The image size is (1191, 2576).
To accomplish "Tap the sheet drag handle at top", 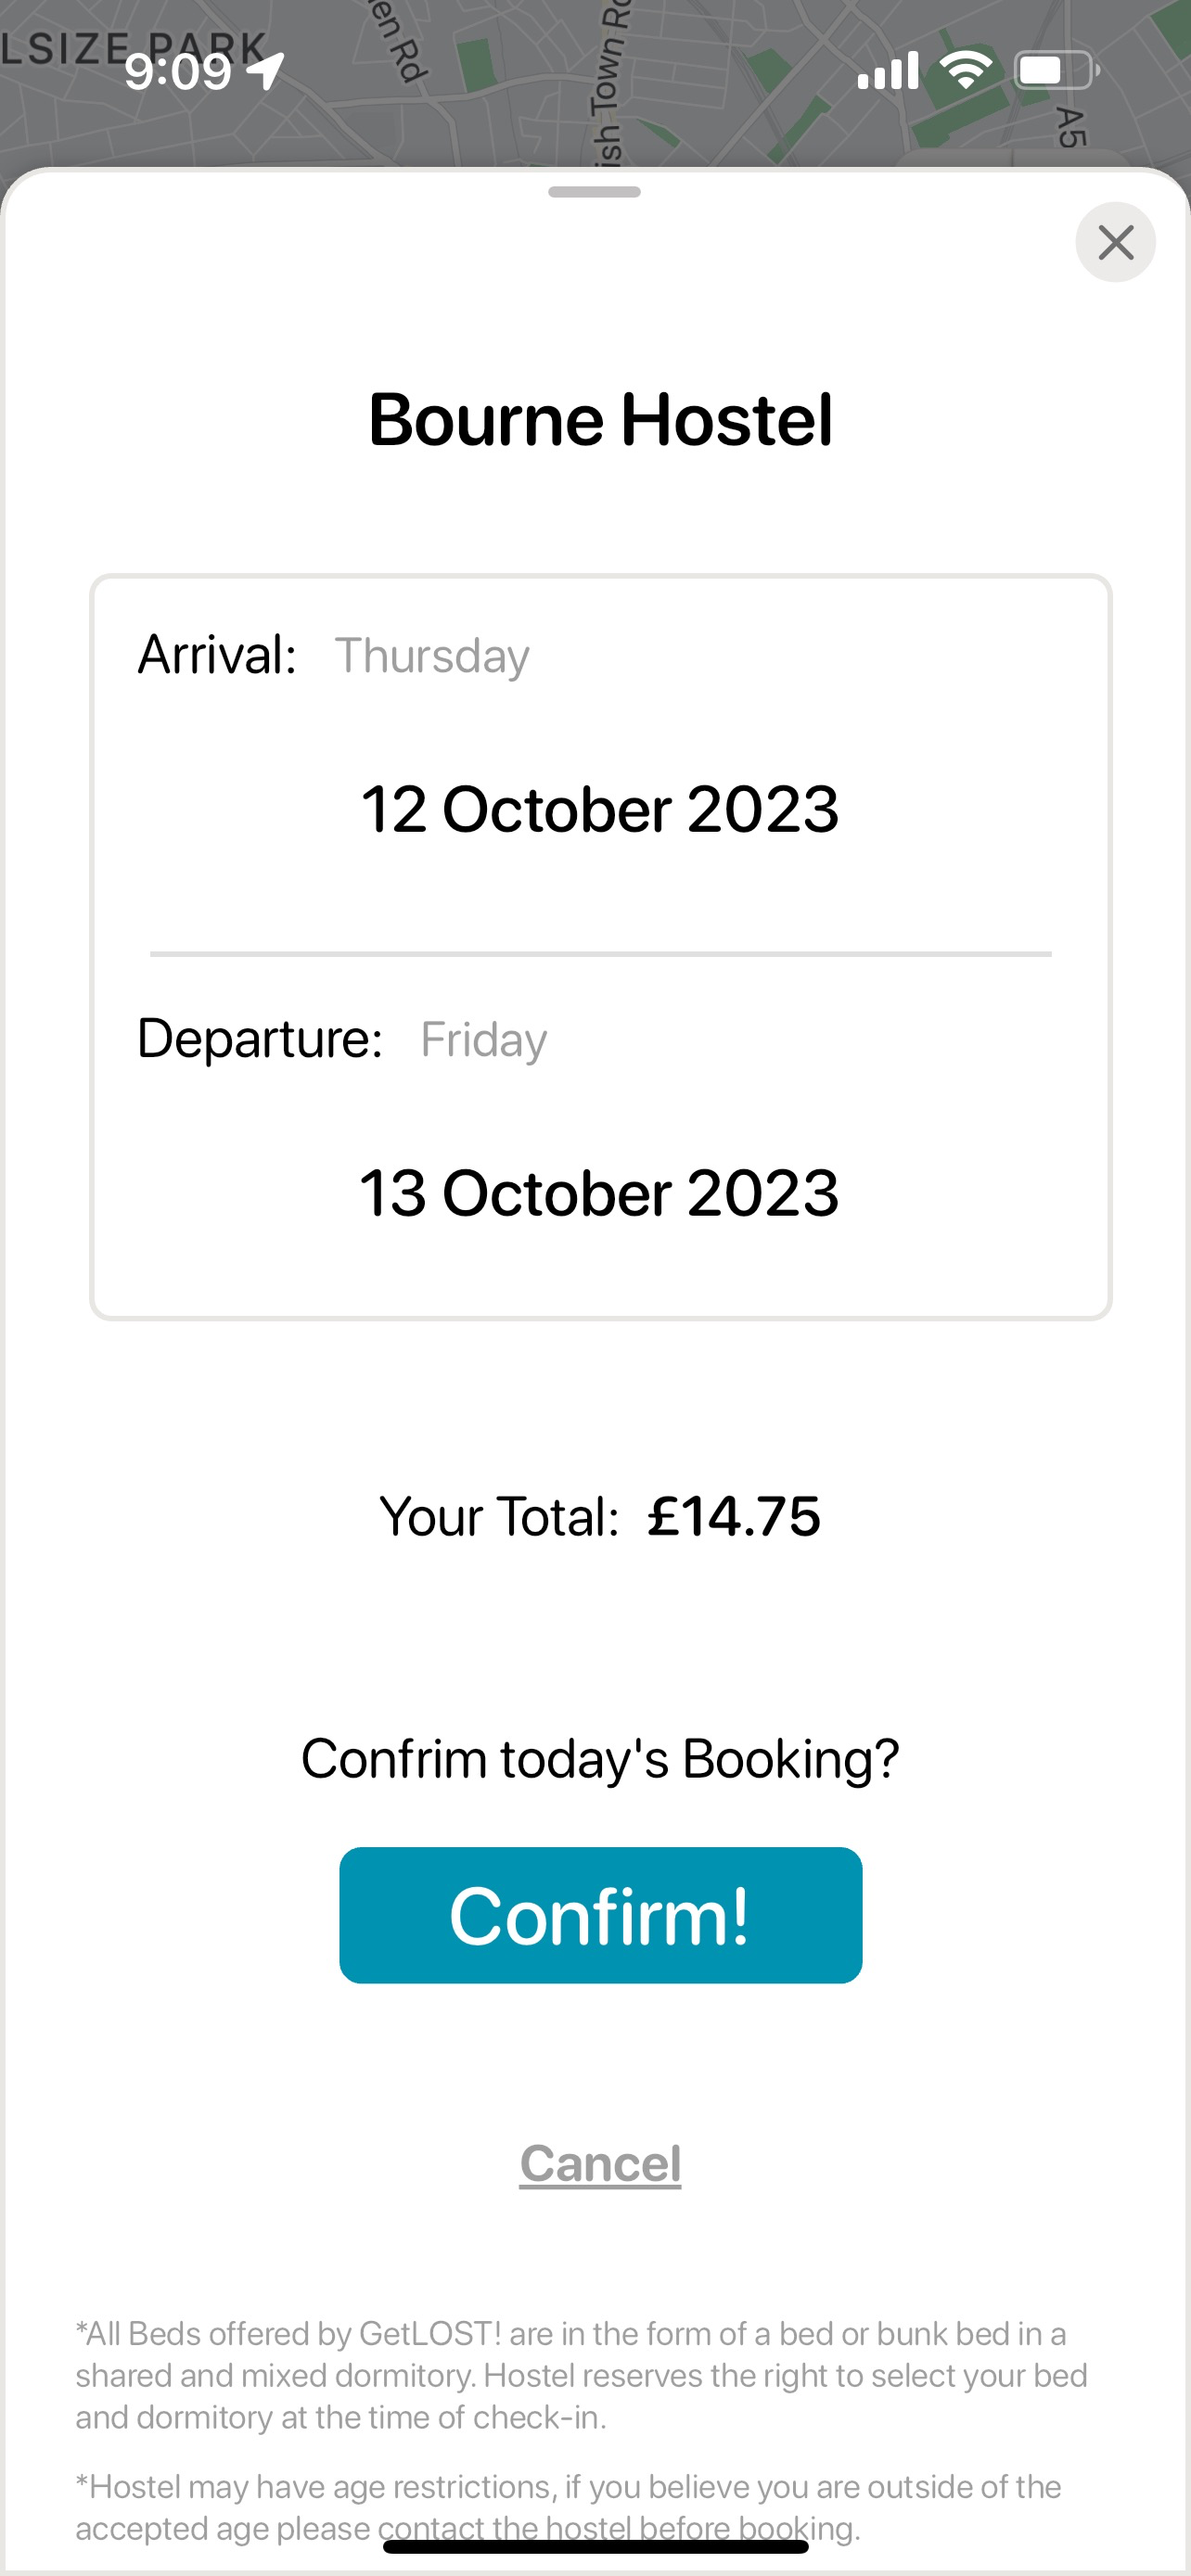I will point(594,192).
